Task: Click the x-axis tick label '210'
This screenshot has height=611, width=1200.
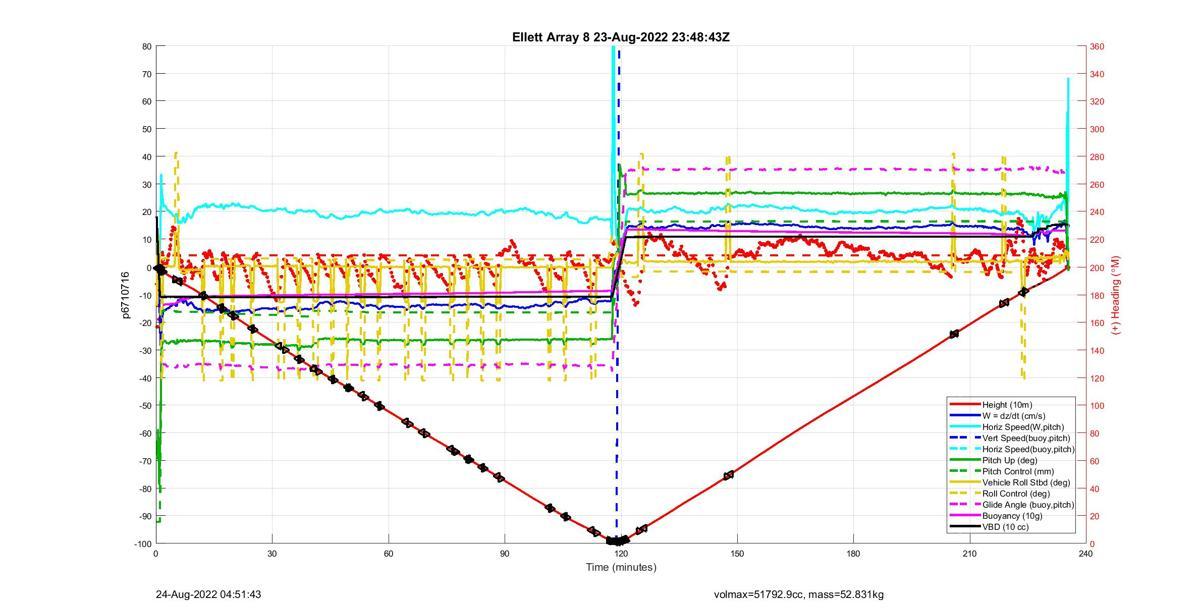Action: pyautogui.click(x=969, y=553)
